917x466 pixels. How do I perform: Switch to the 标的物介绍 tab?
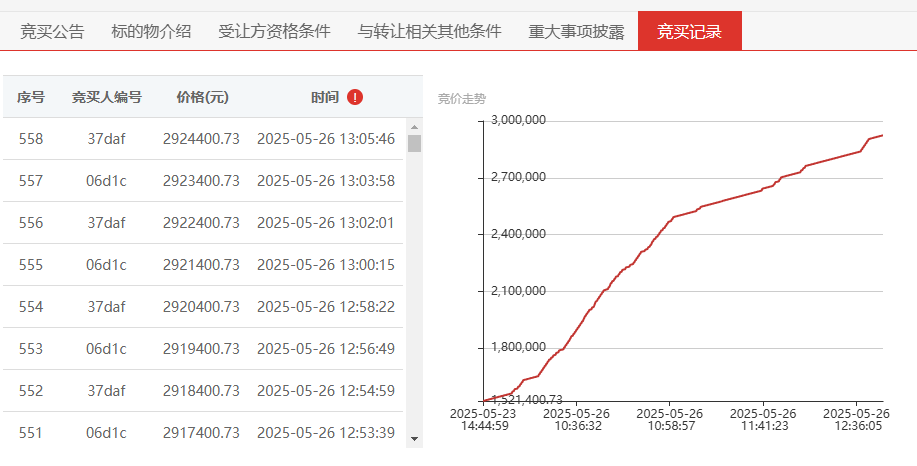point(151,31)
